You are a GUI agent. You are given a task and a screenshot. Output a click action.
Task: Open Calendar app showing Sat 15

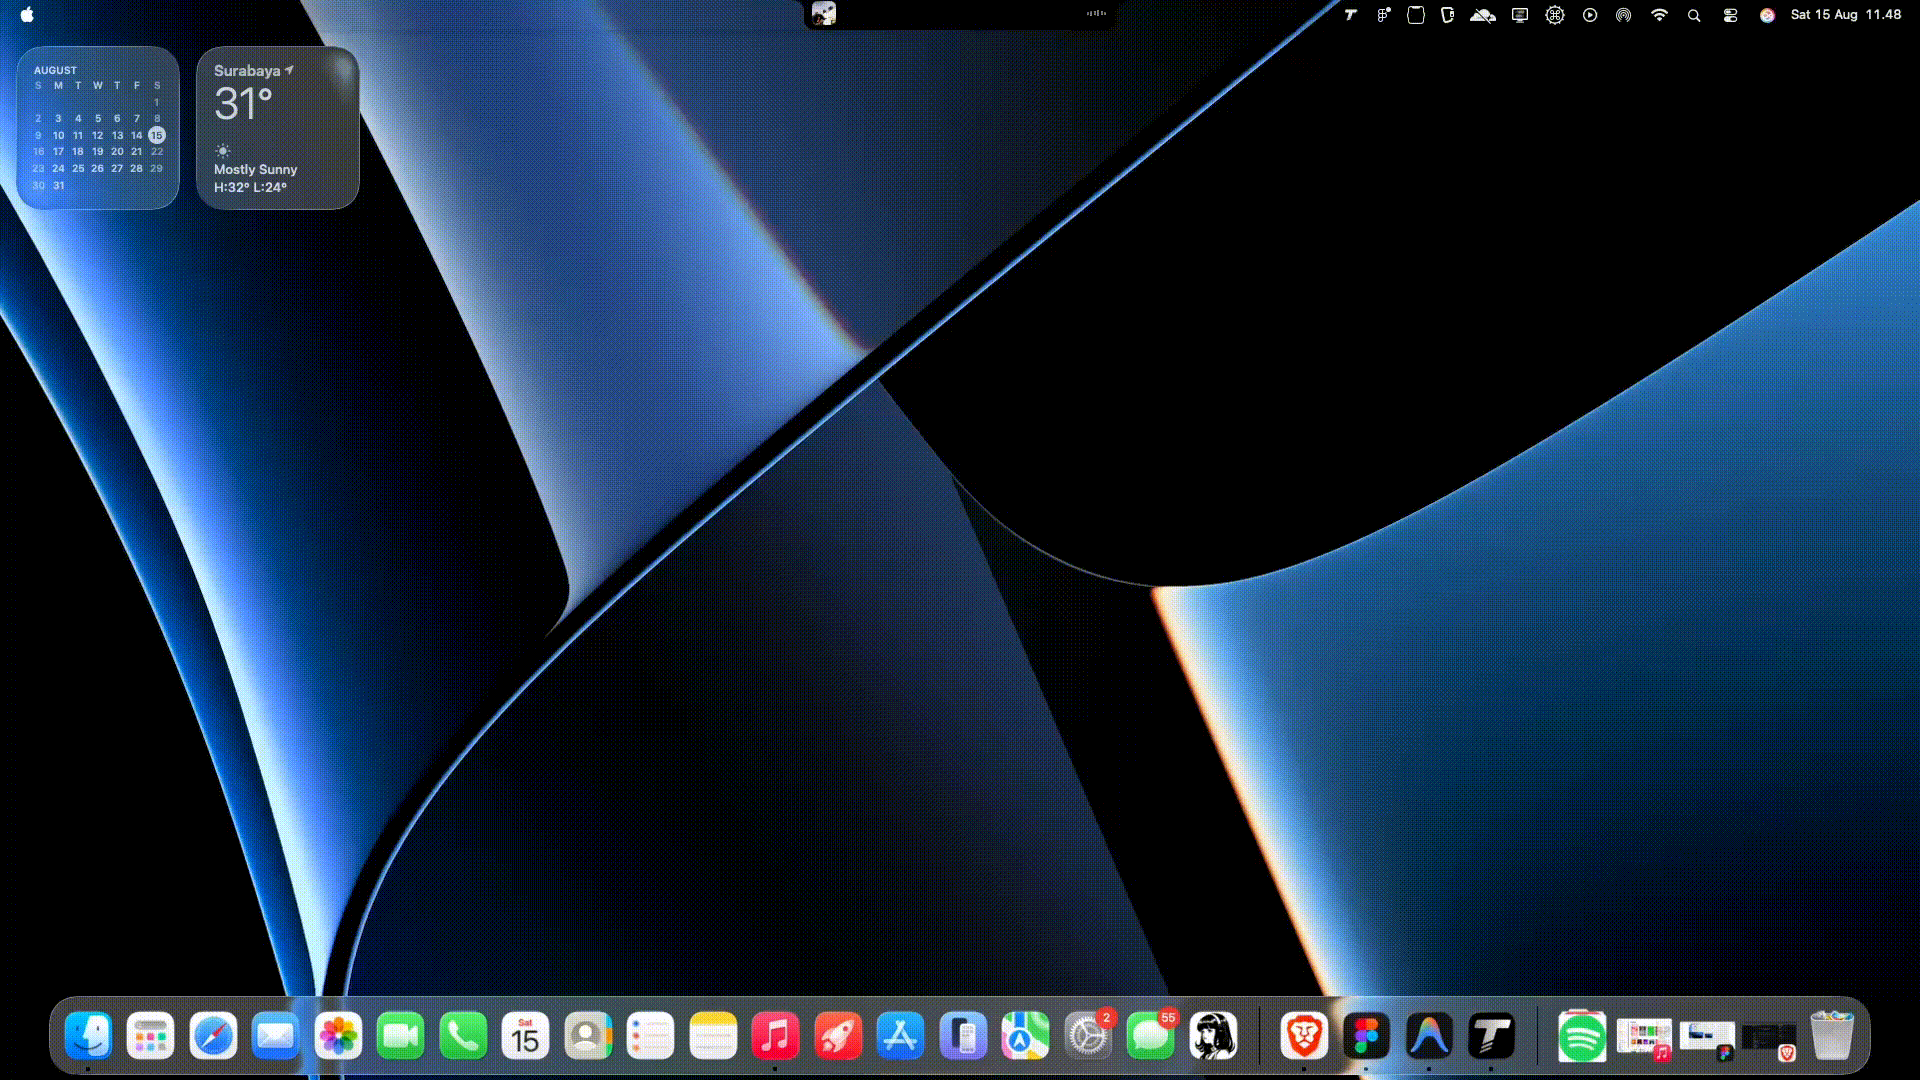coord(525,1036)
